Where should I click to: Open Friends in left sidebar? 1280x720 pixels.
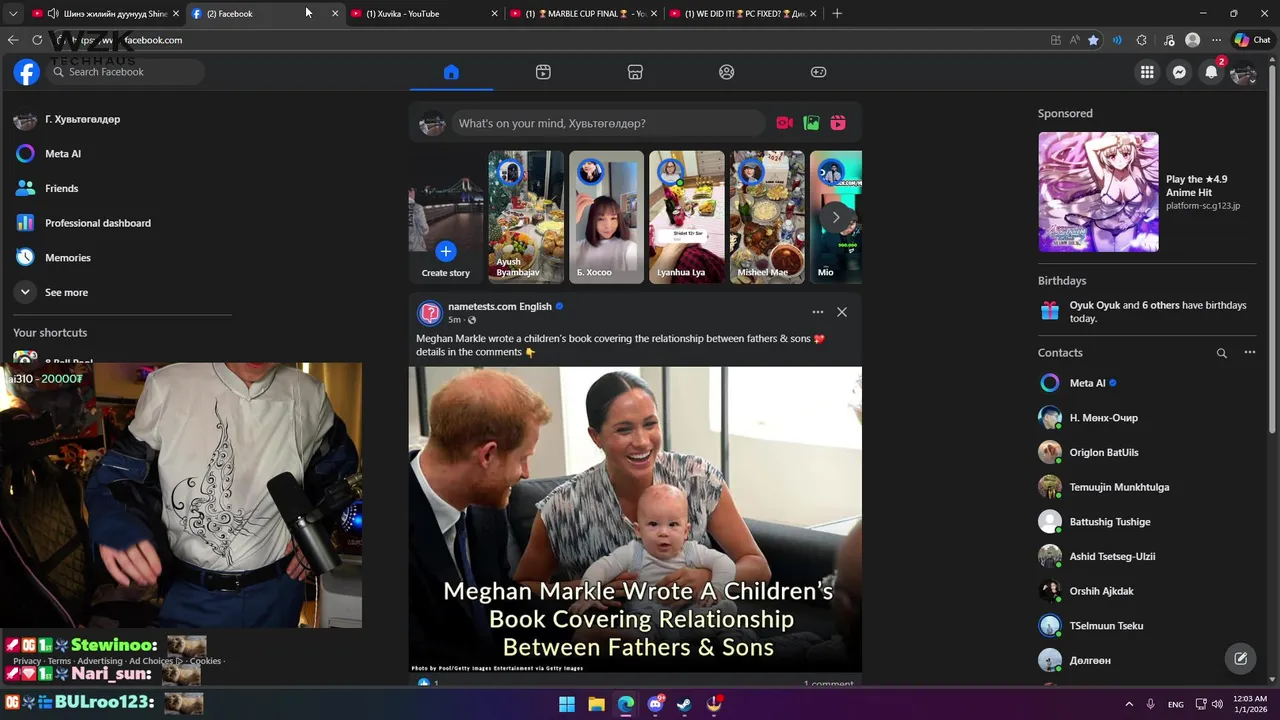(x=120, y=188)
